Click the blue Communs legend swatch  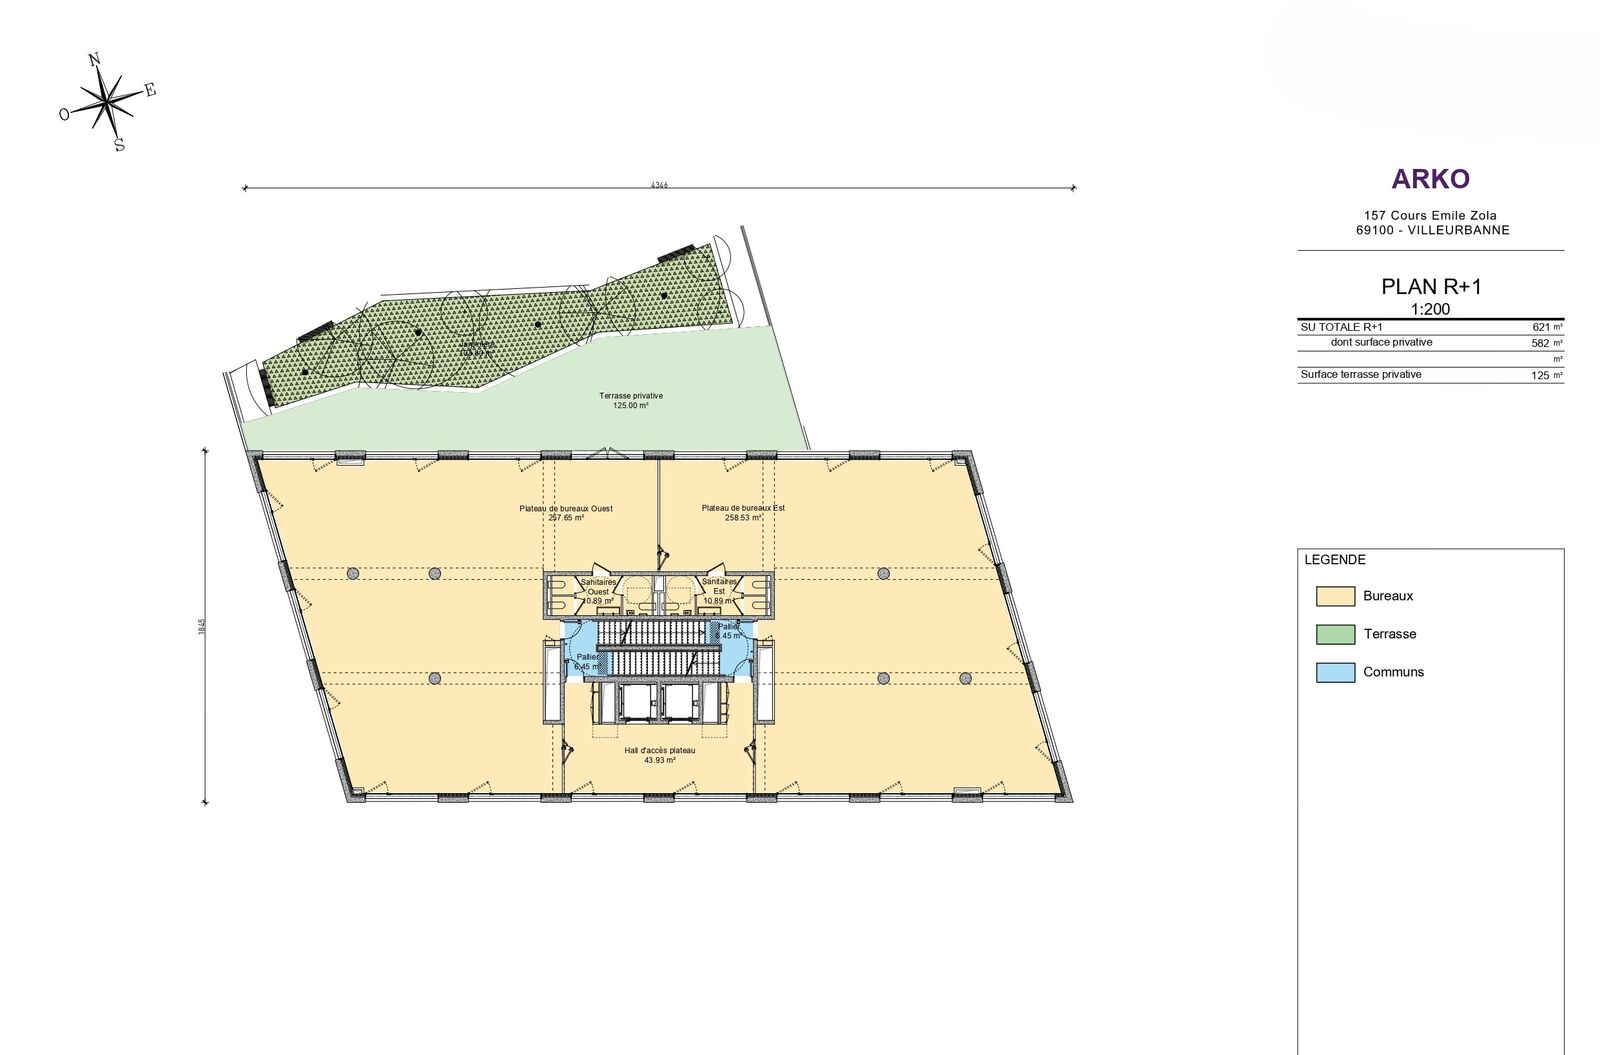tap(1335, 673)
